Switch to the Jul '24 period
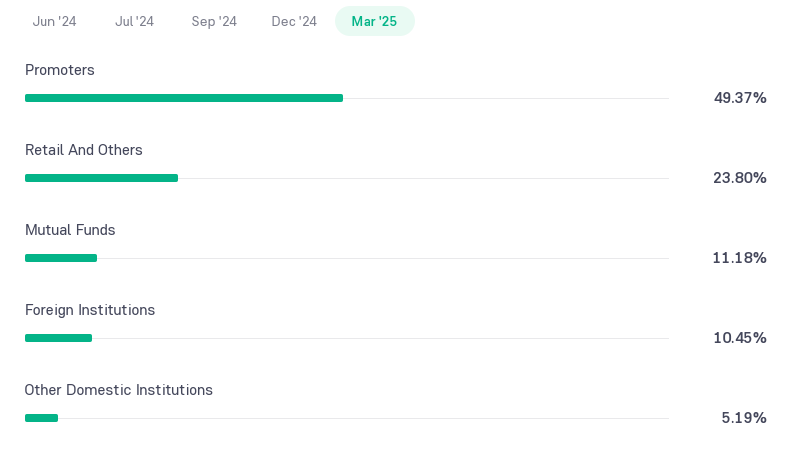The image size is (795, 461). [134, 21]
